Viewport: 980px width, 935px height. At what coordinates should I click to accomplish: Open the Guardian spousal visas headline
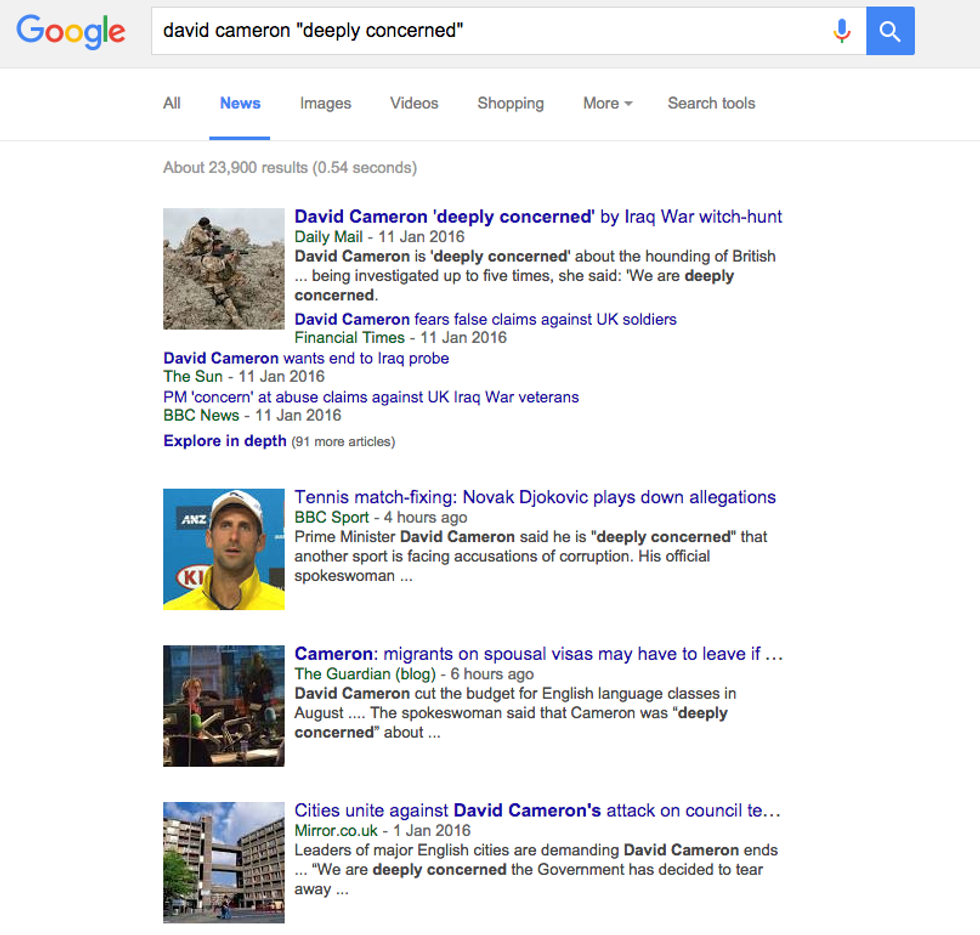(539, 654)
